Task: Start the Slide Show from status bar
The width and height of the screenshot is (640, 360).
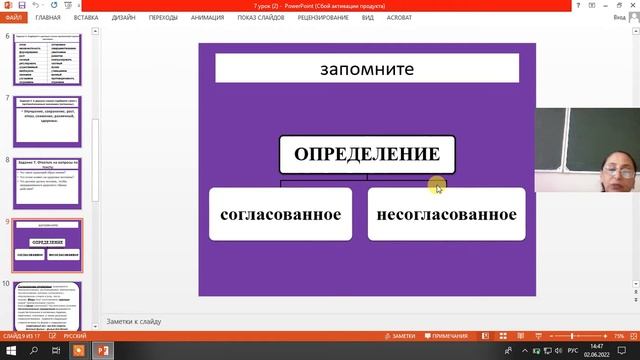Action: (x=538, y=336)
